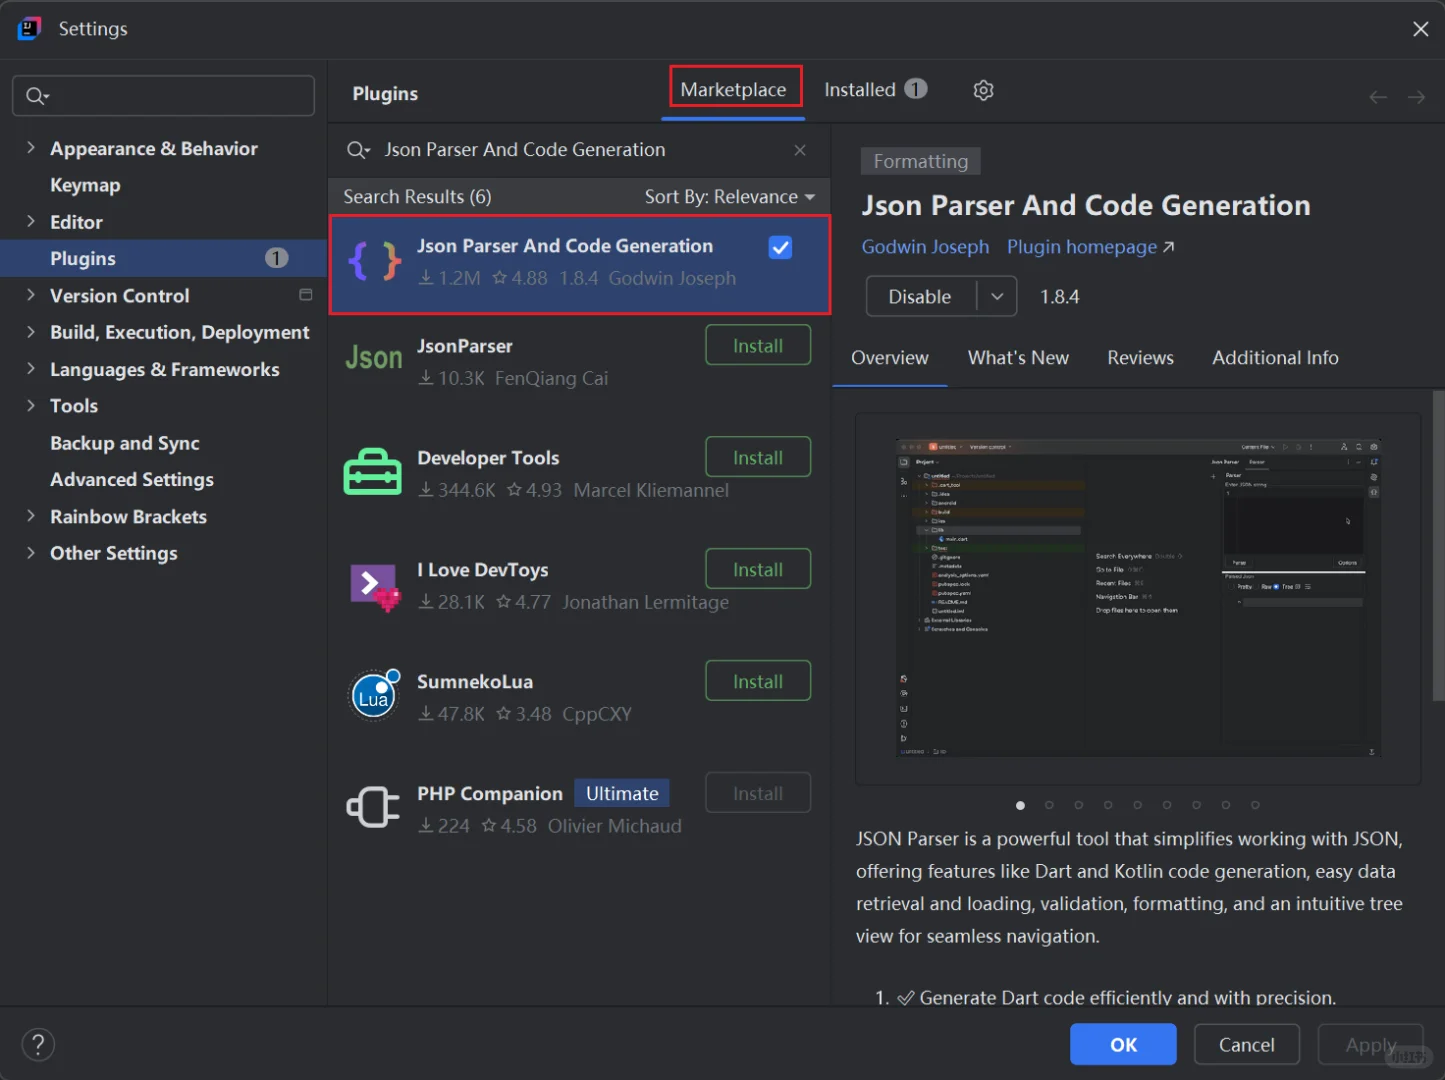
Task: Focus the plugin search input field
Action: (x=580, y=150)
